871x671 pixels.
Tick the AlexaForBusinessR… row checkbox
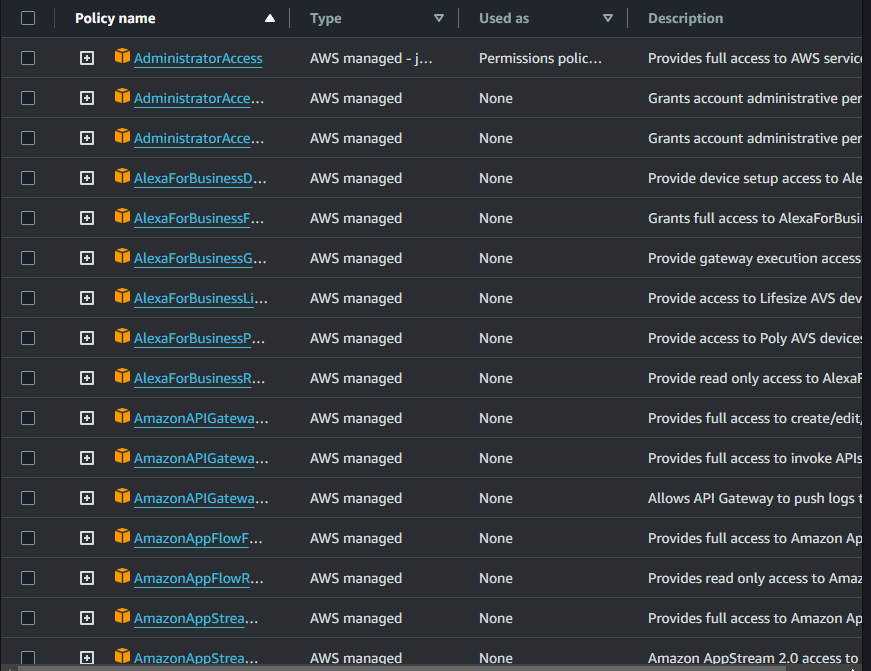click(x=28, y=378)
